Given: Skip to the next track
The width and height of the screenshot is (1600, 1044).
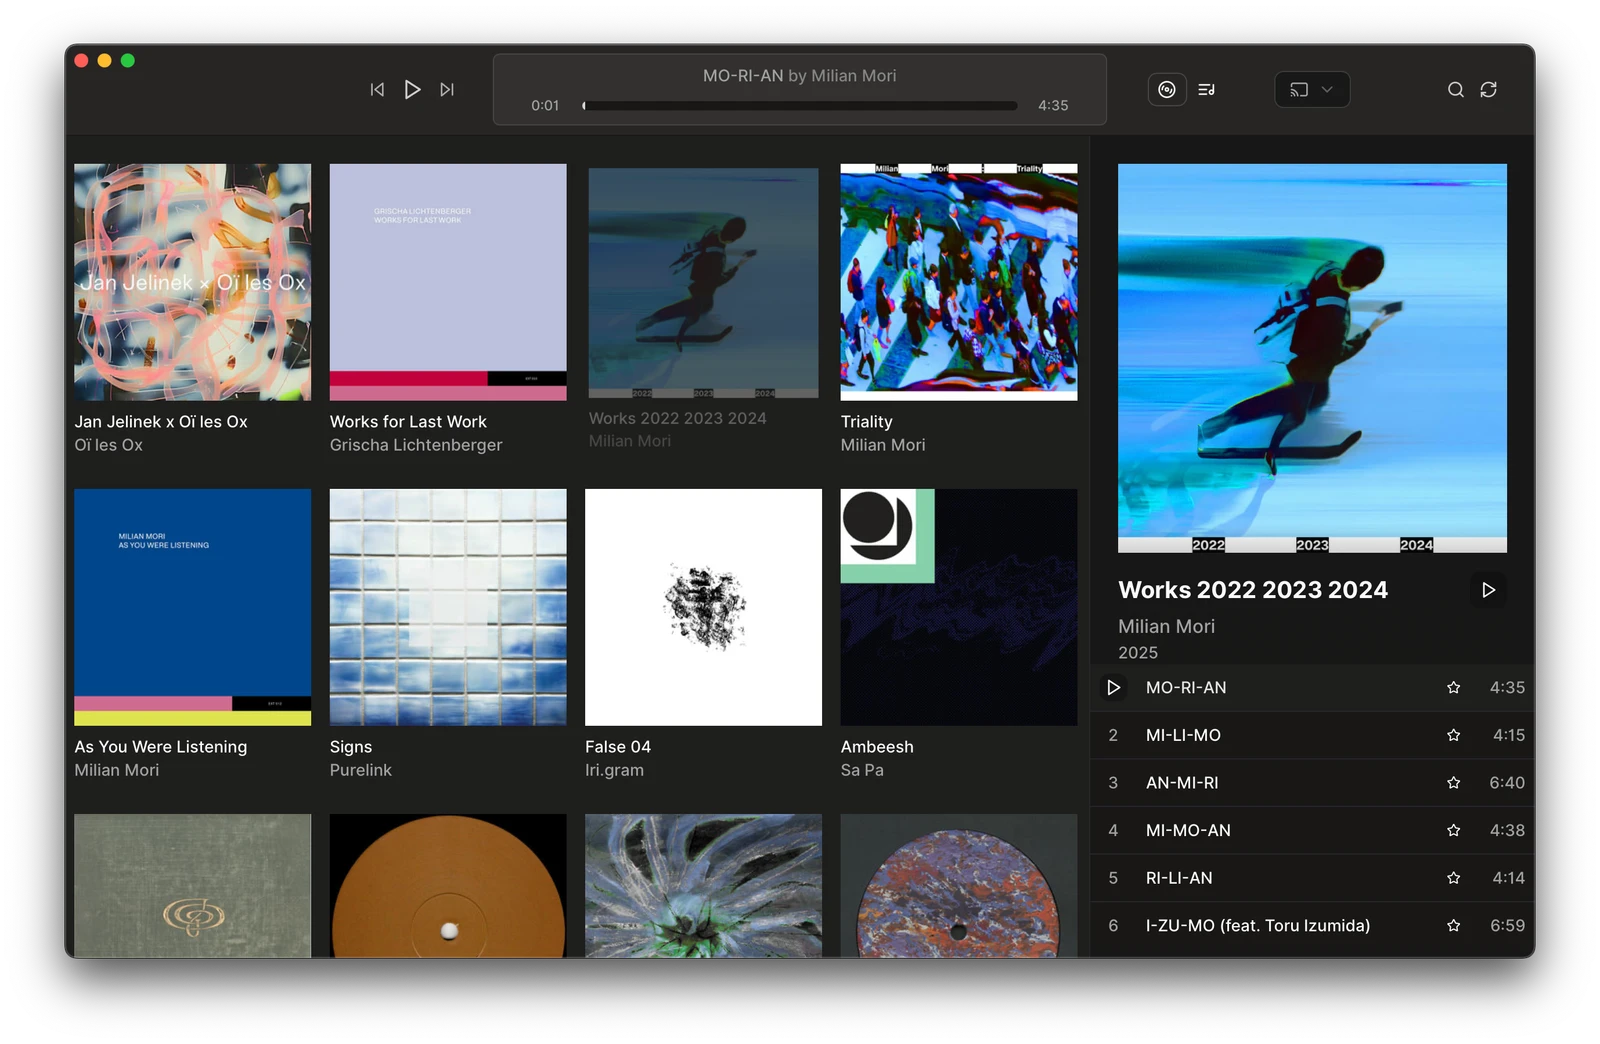Looking at the screenshot, I should click(x=447, y=90).
